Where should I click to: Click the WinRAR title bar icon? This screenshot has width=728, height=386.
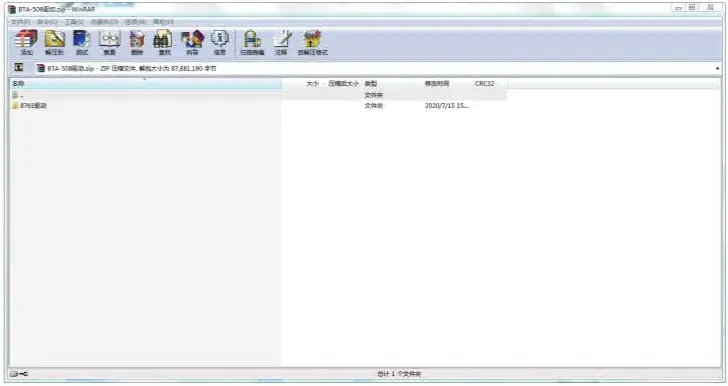pos(12,9)
